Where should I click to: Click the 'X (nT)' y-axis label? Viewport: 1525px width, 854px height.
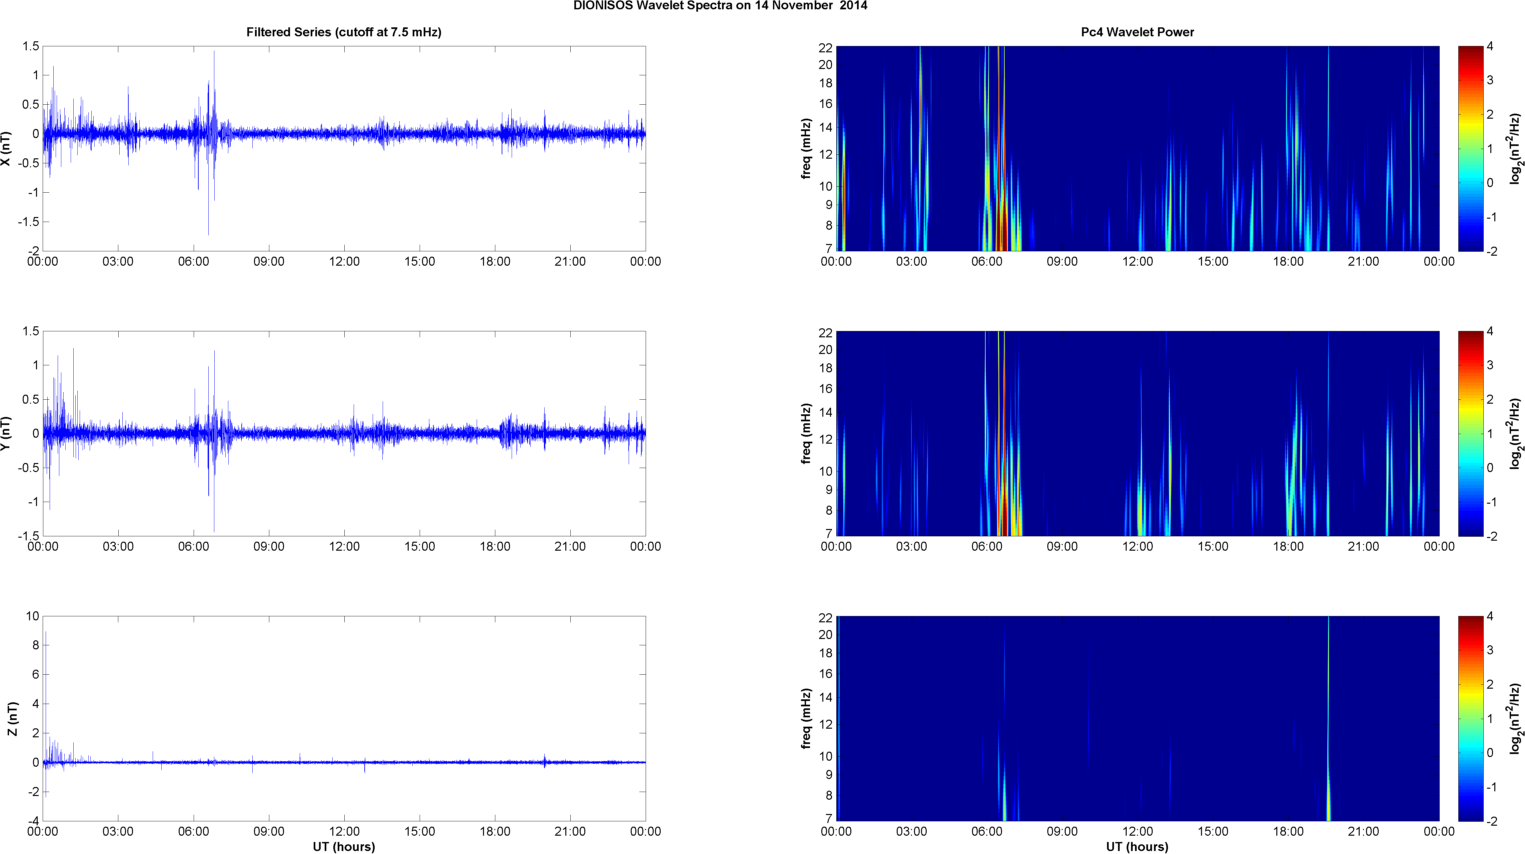coord(7,148)
